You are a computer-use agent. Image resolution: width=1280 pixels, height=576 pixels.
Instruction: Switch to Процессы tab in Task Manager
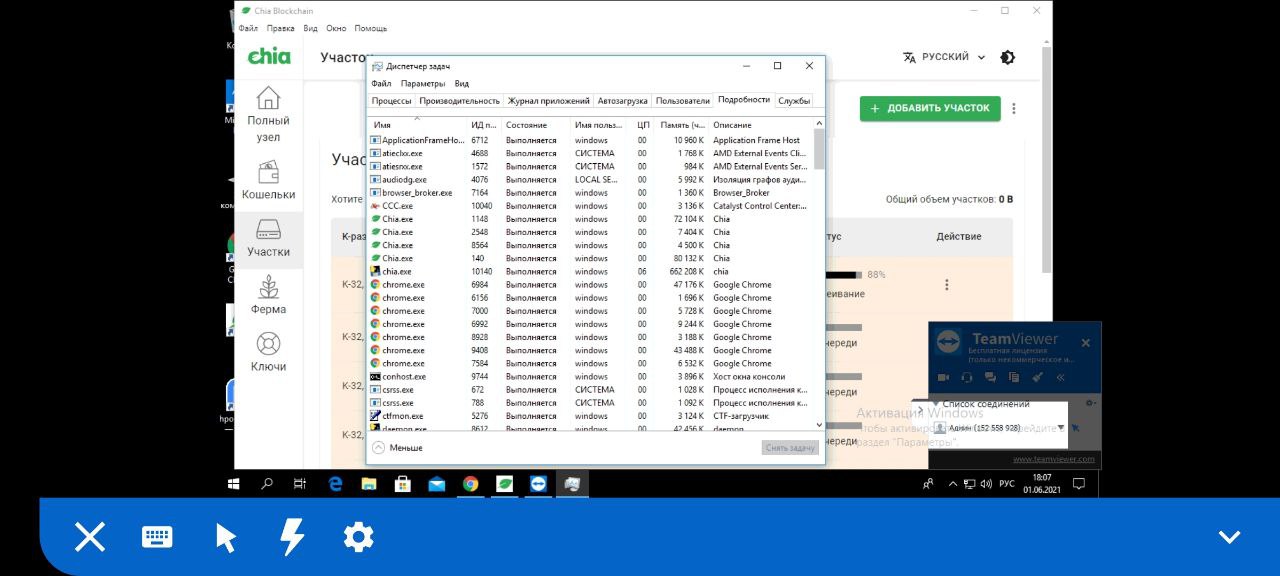click(x=391, y=101)
